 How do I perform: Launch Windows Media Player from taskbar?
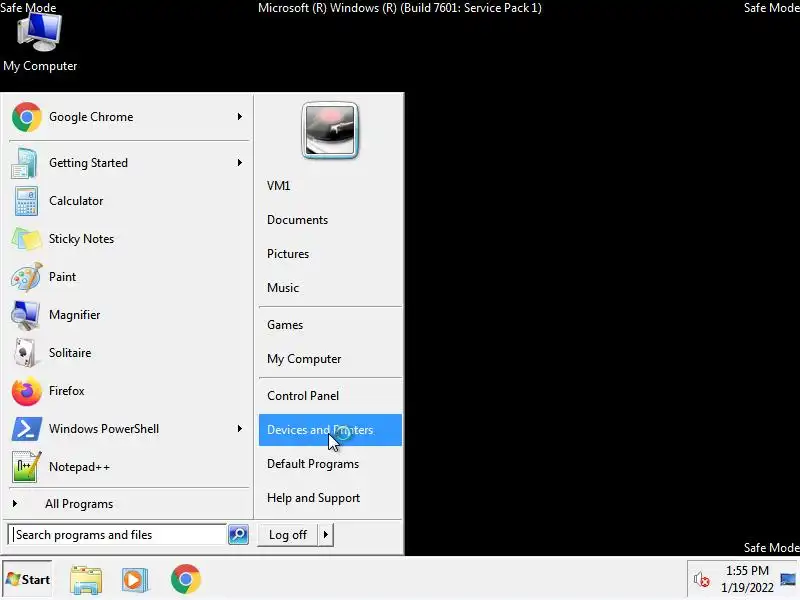coord(135,580)
